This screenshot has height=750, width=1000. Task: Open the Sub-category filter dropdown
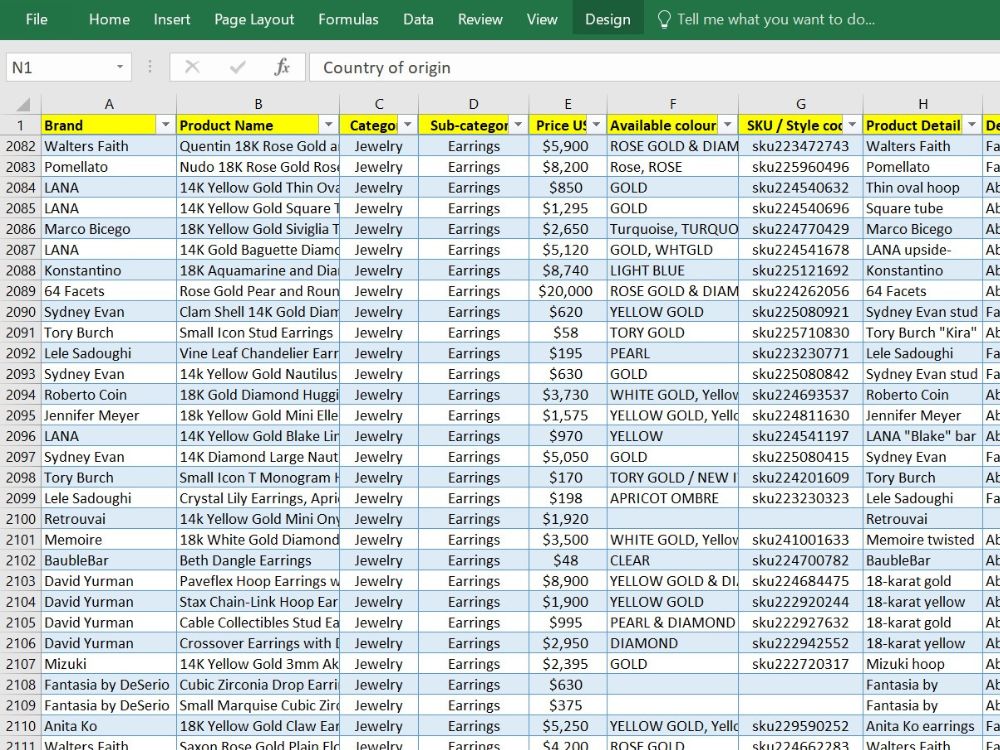[x=518, y=125]
